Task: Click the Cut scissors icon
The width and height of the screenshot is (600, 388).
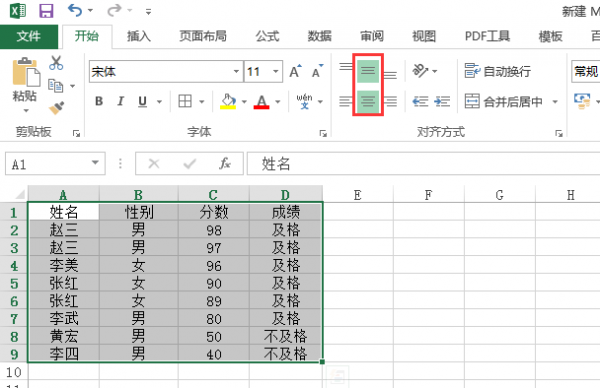Action: 56,63
